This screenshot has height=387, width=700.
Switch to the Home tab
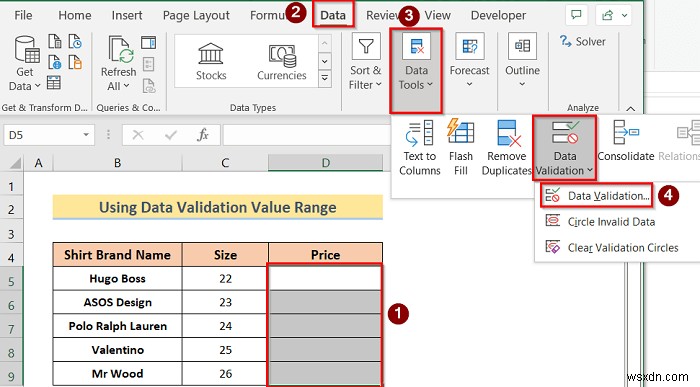75,15
